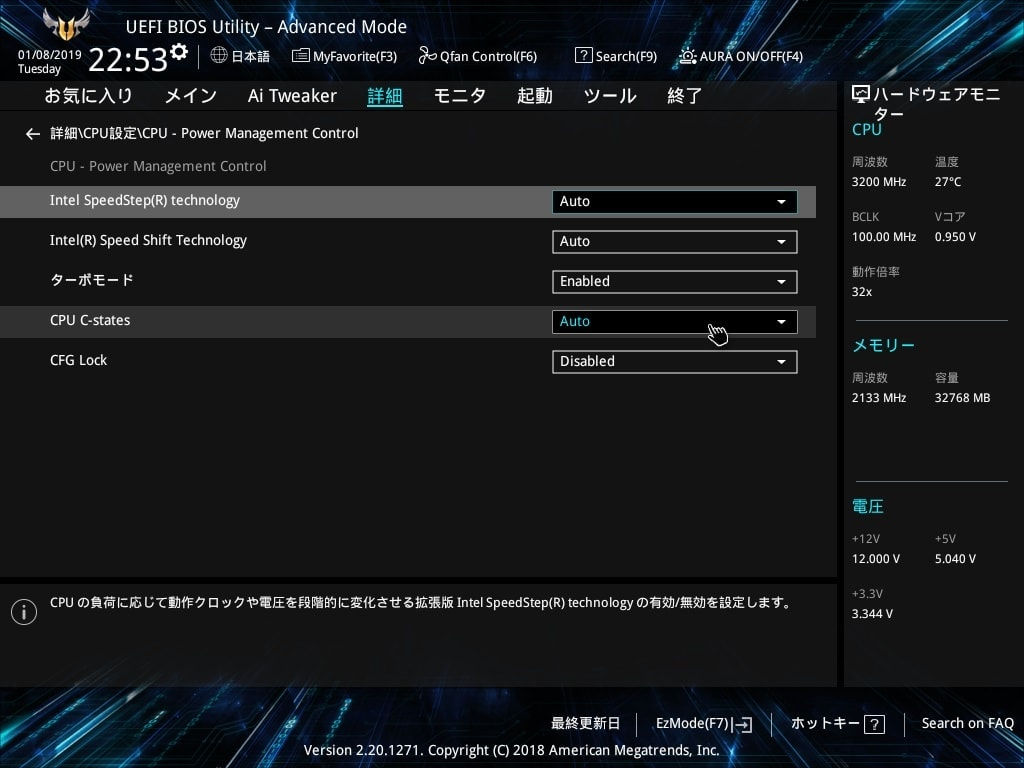Viewport: 1024px width, 768px height.
Task: Select the 詳細 tab
Action: (x=385, y=96)
